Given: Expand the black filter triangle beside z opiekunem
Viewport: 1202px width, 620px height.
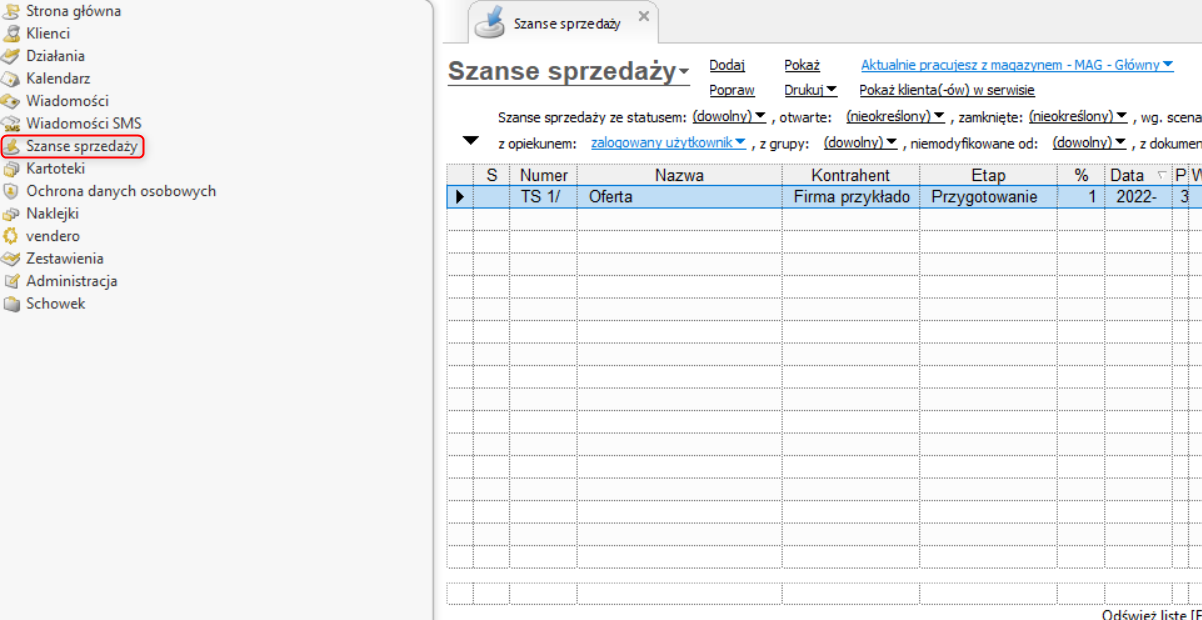Looking at the screenshot, I should pos(470,141).
